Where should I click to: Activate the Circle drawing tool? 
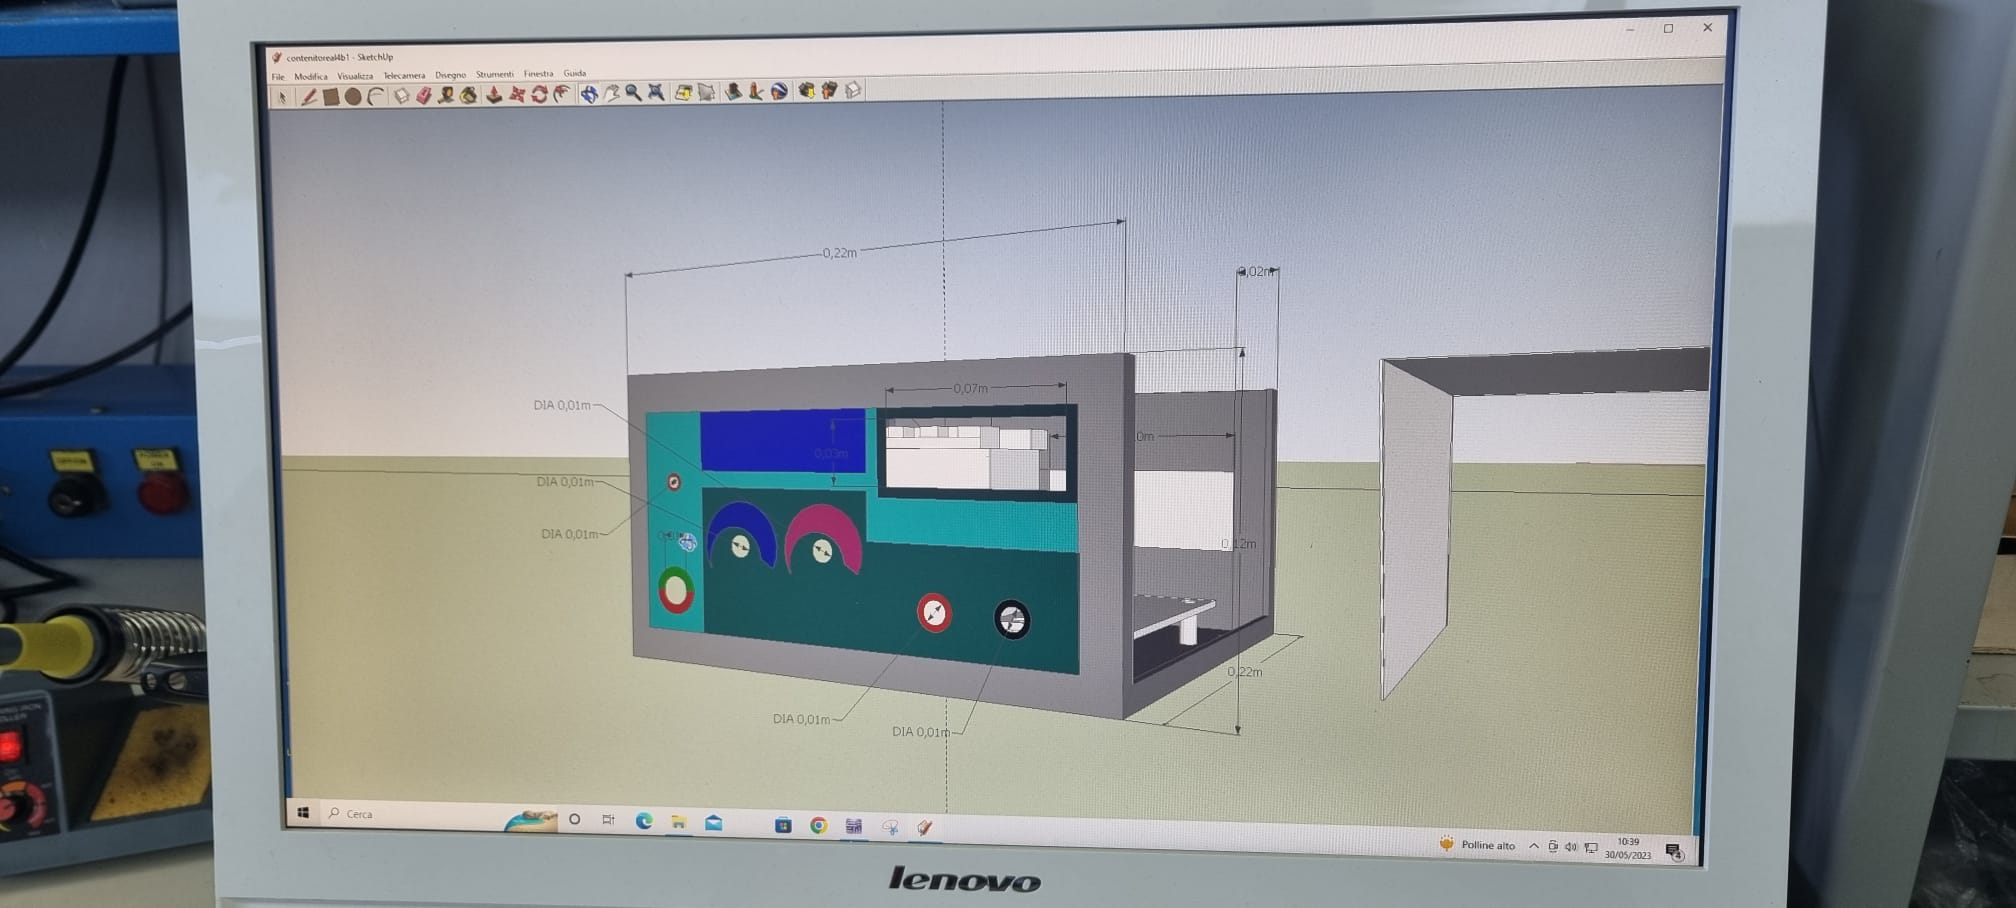(353, 97)
